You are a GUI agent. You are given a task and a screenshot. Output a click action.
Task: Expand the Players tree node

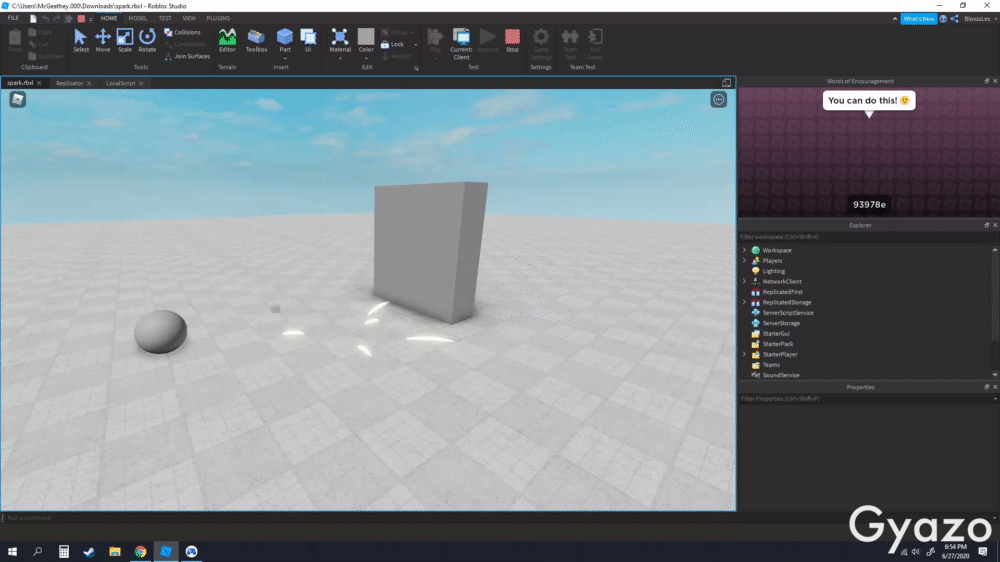(x=744, y=260)
